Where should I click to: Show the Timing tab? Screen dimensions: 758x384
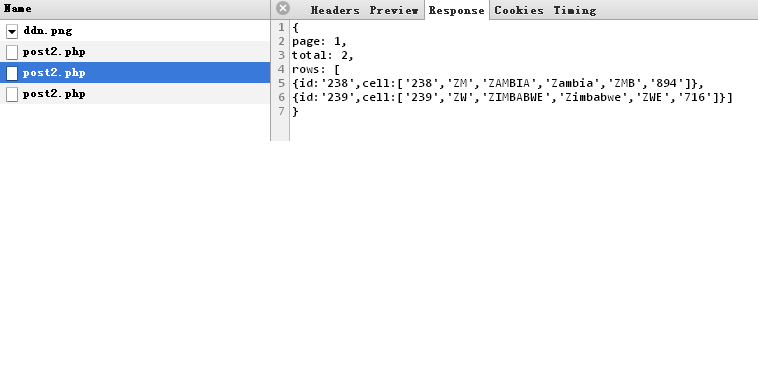click(x=575, y=10)
